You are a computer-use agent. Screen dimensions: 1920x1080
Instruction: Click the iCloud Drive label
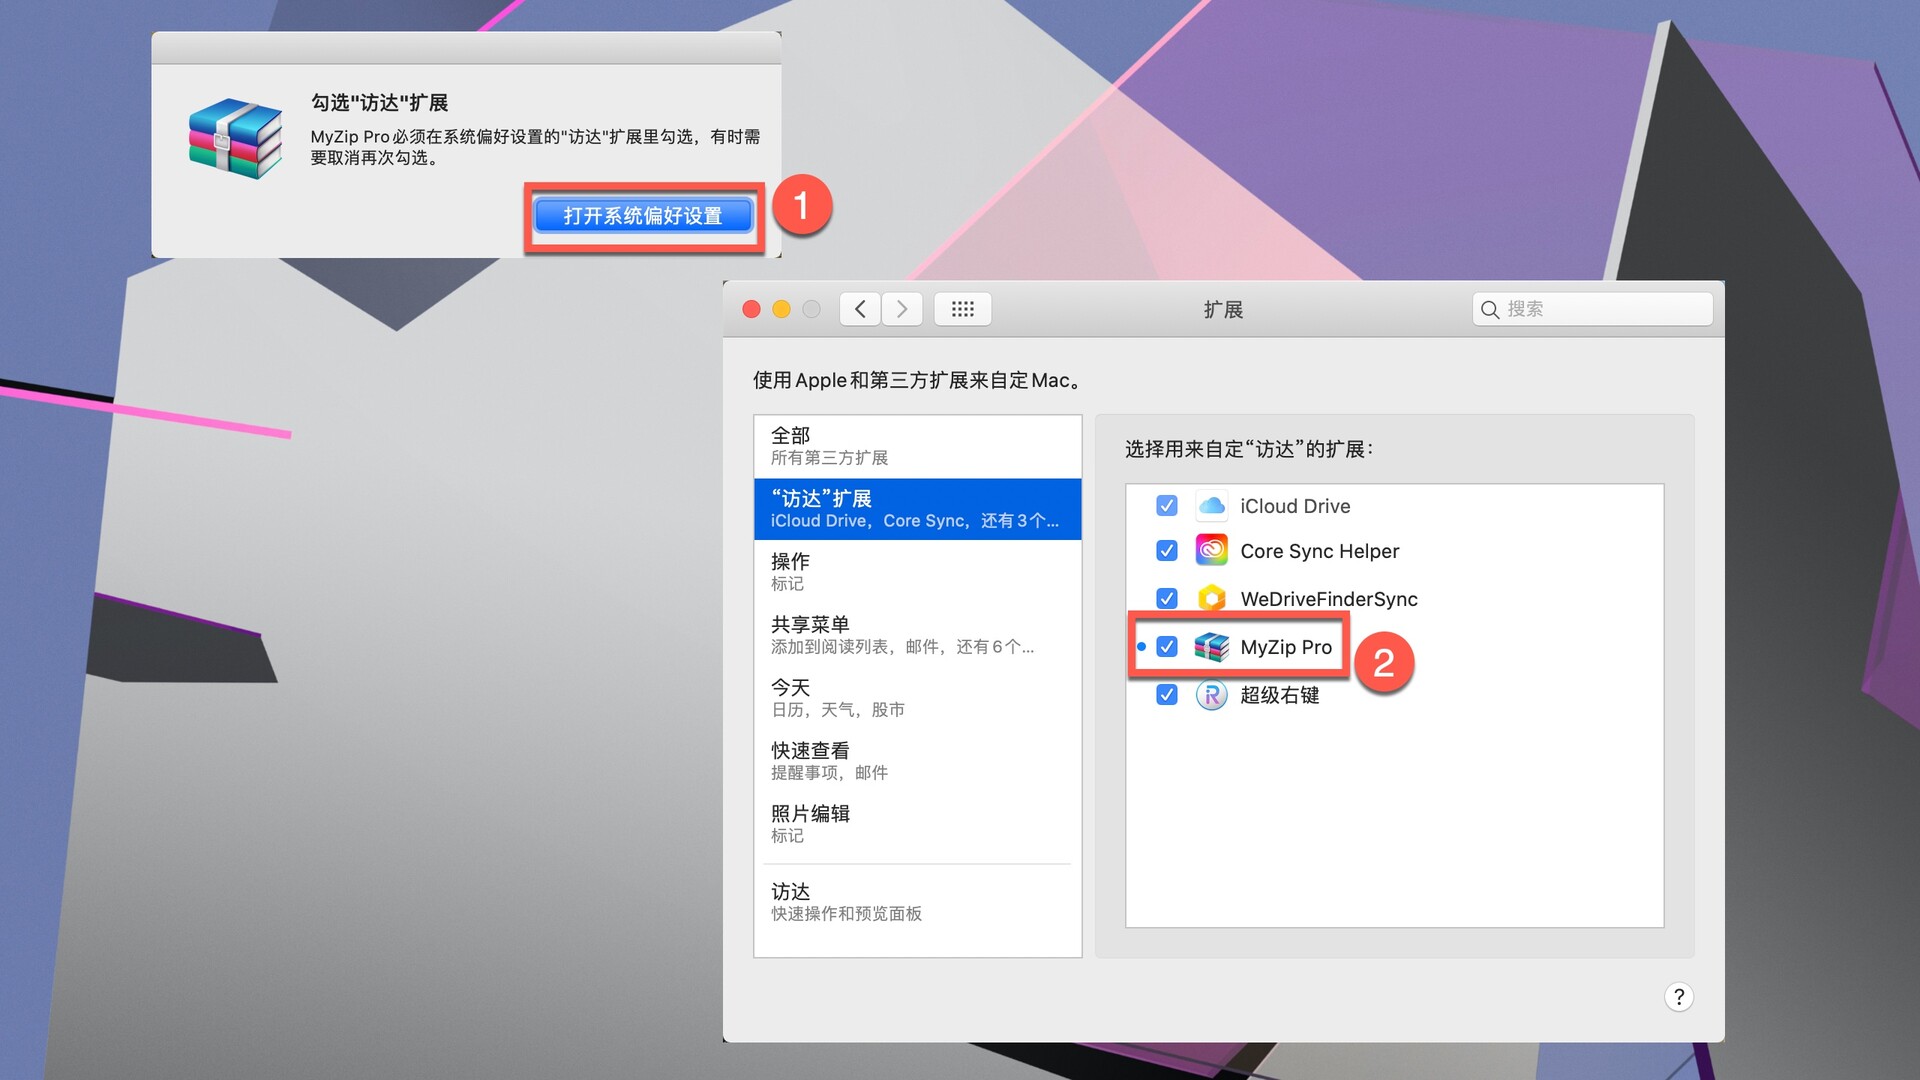tap(1295, 506)
